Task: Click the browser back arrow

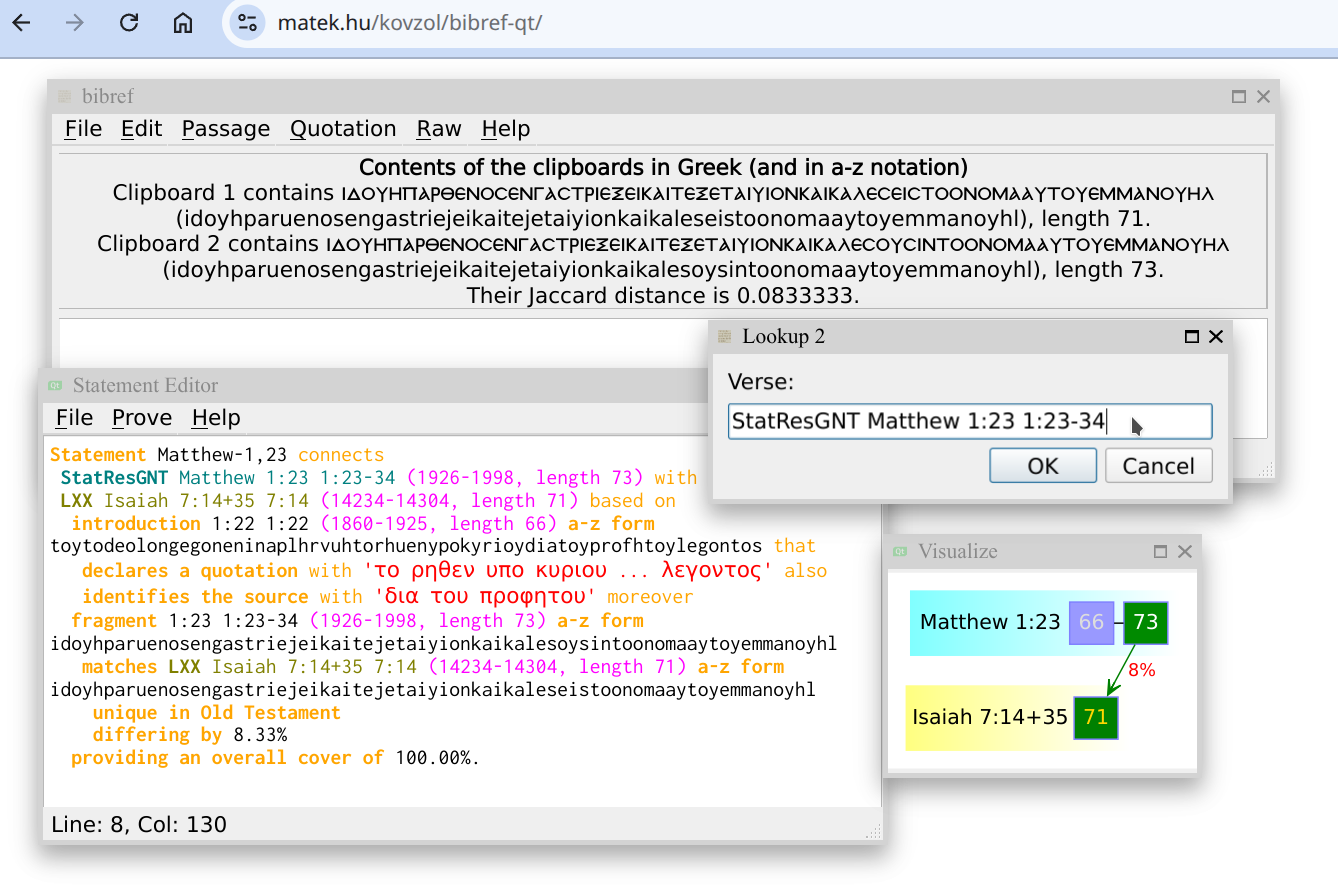Action: tap(21, 23)
